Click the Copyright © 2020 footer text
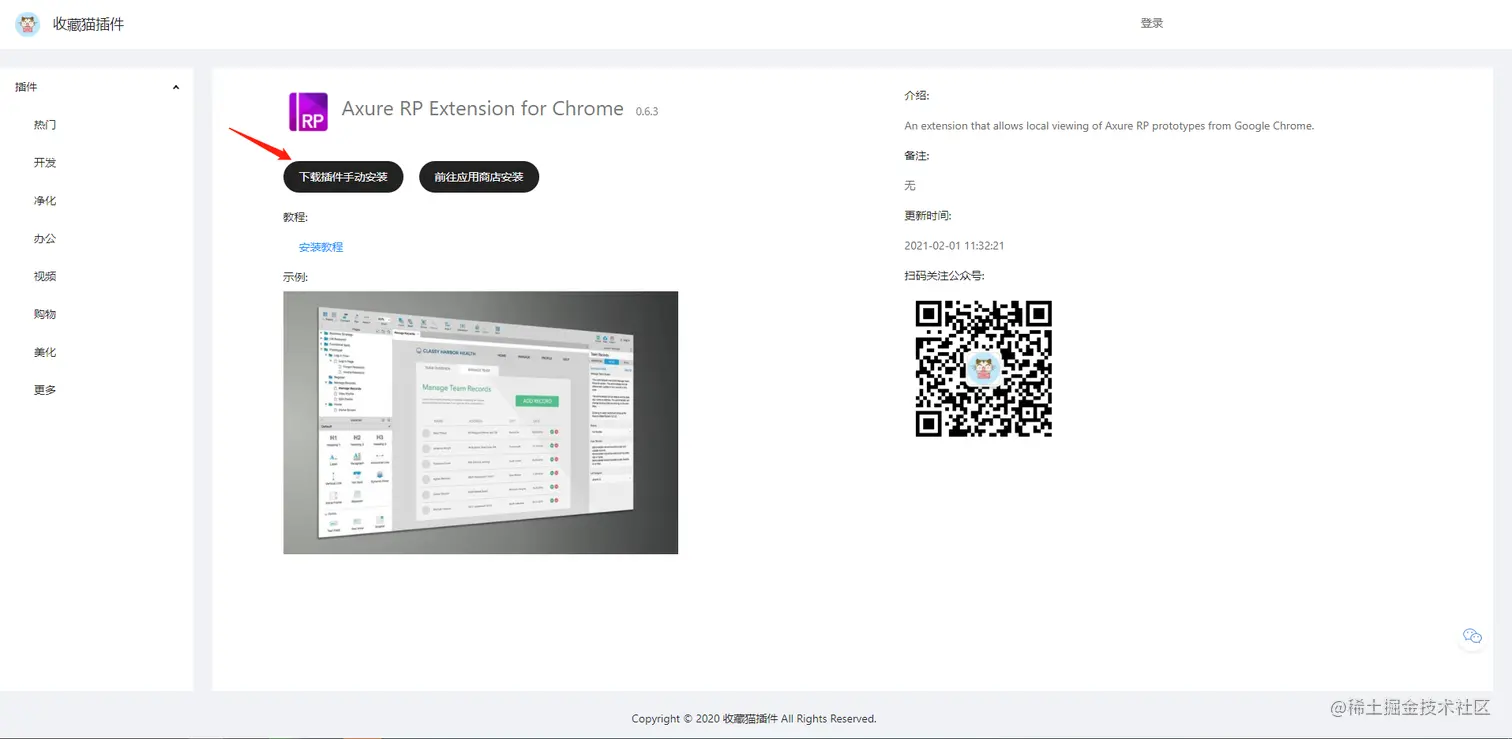The height and width of the screenshot is (739, 1512). tap(754, 719)
